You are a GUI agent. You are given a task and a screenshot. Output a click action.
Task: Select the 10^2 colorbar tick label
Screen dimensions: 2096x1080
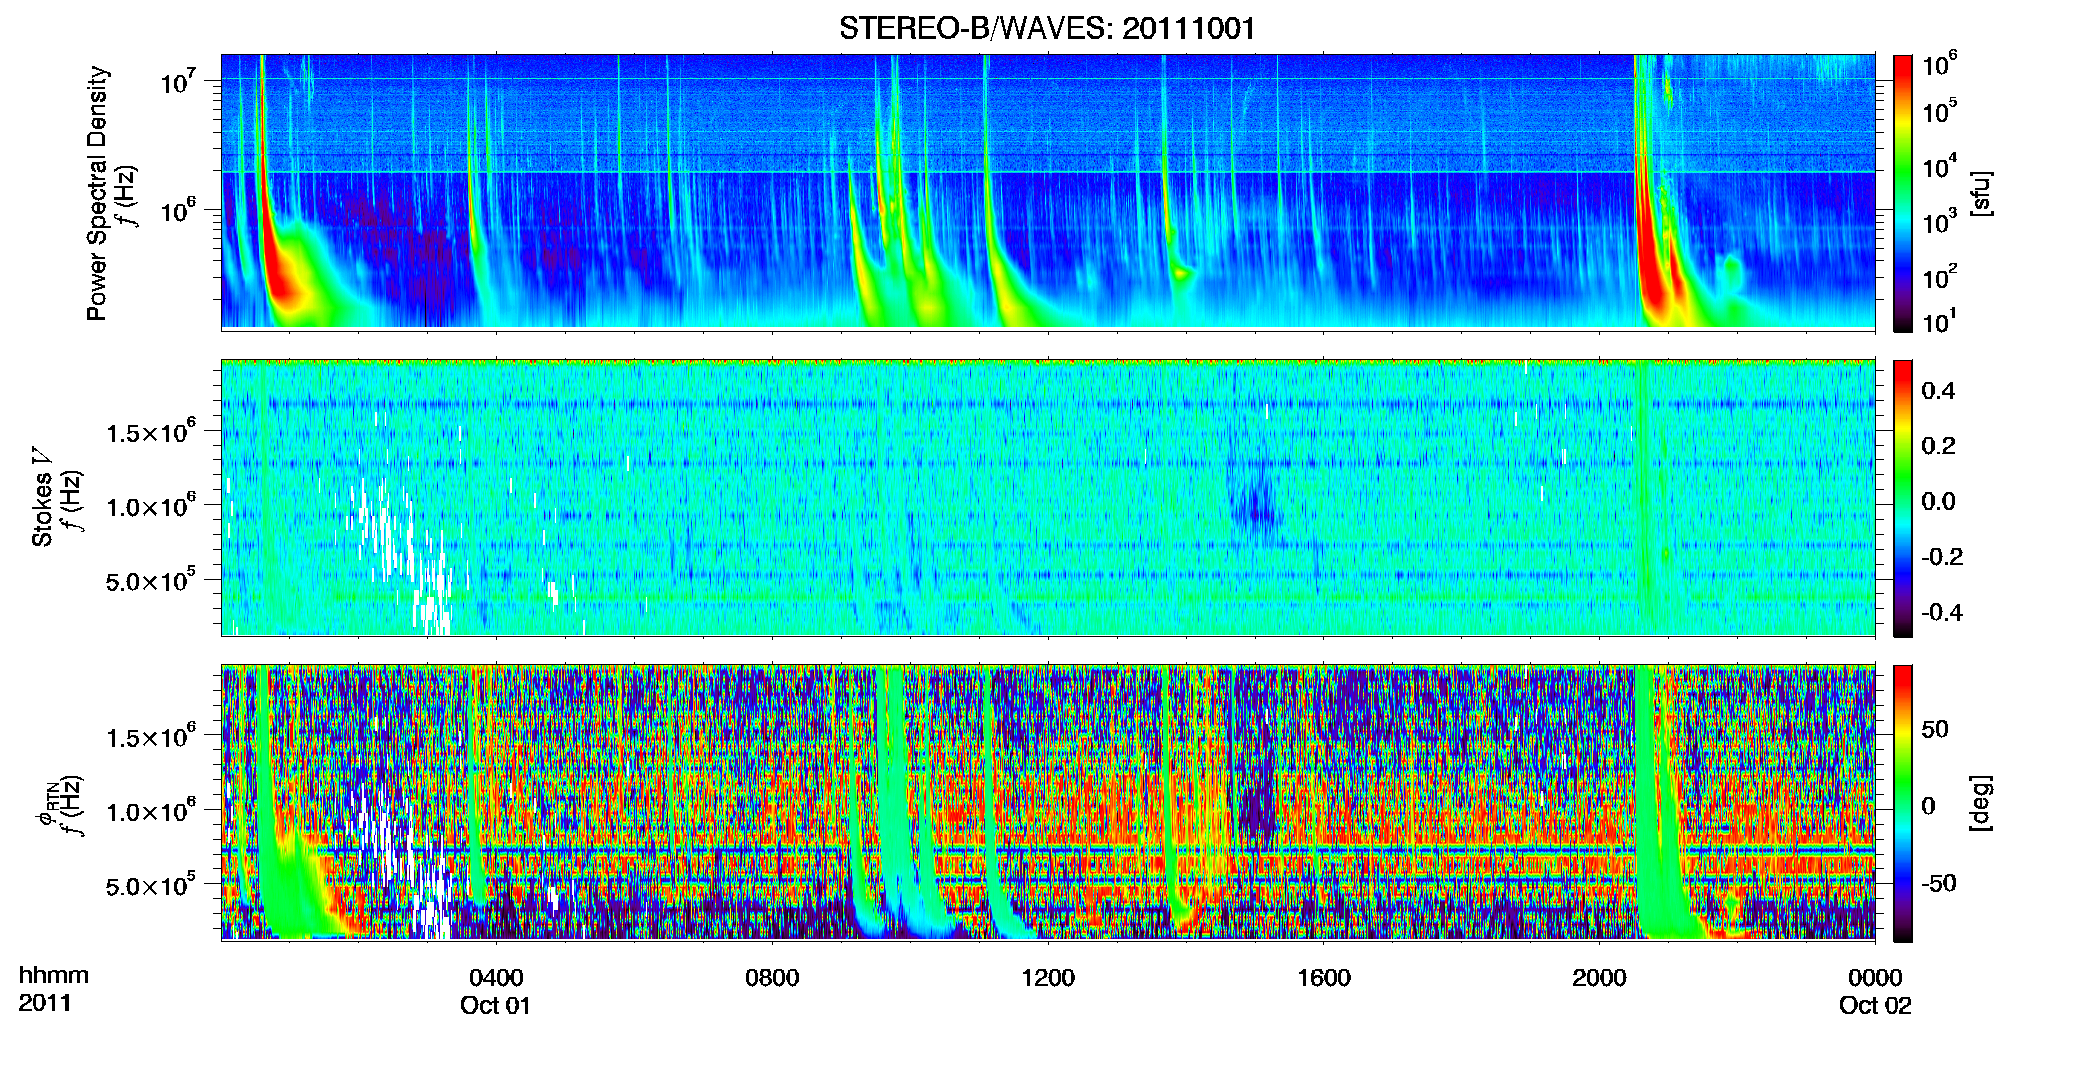tap(1938, 277)
